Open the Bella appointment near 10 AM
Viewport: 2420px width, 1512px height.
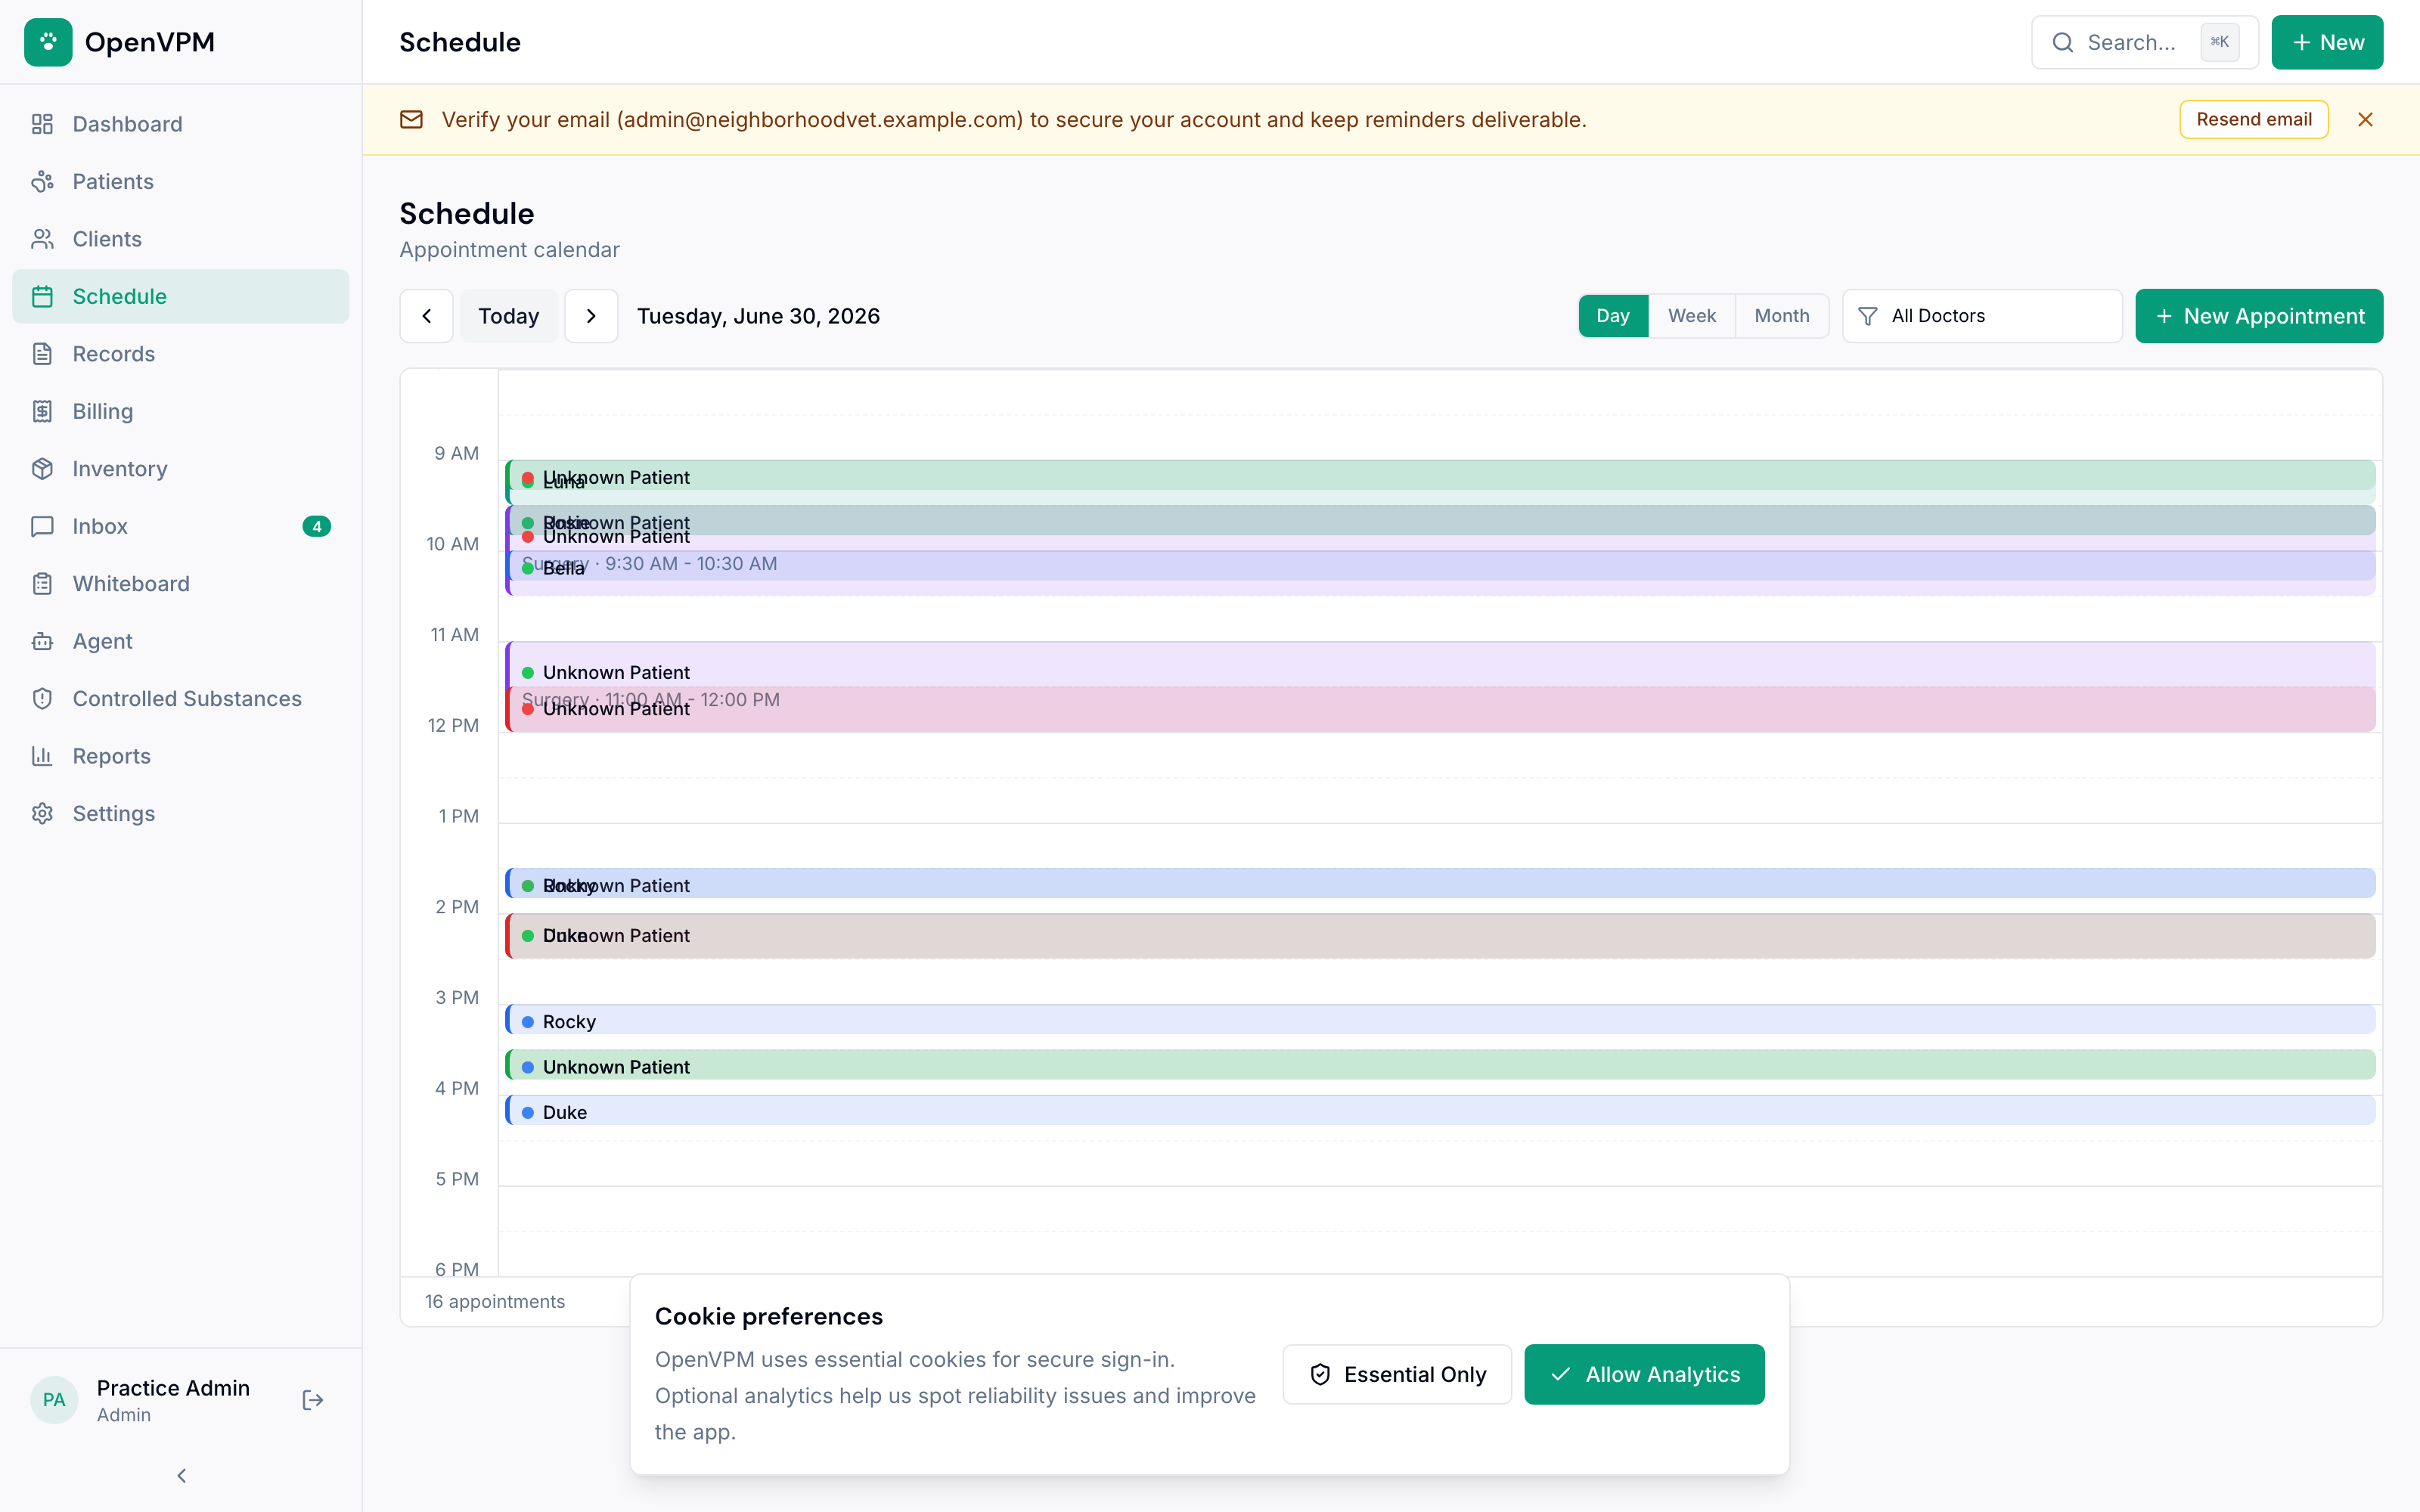1440,566
